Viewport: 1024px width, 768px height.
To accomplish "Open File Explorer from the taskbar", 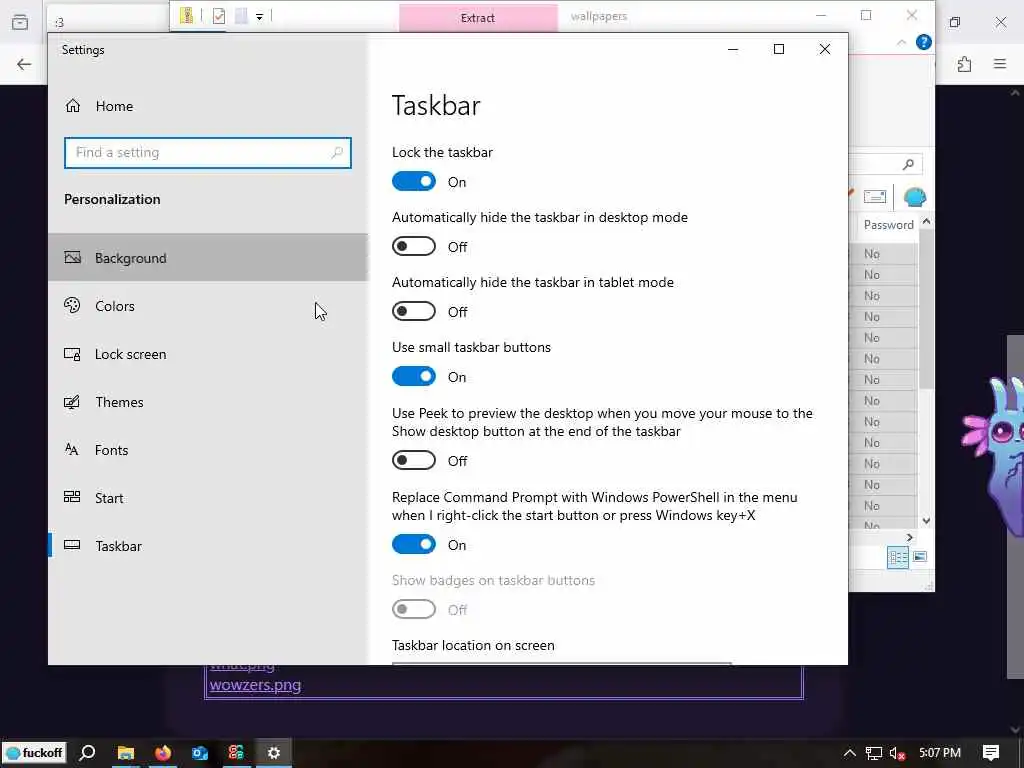I will pos(125,753).
